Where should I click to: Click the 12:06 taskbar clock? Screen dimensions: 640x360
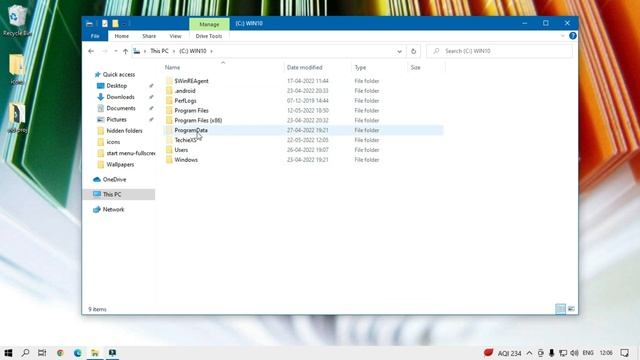pyautogui.click(x=606, y=353)
